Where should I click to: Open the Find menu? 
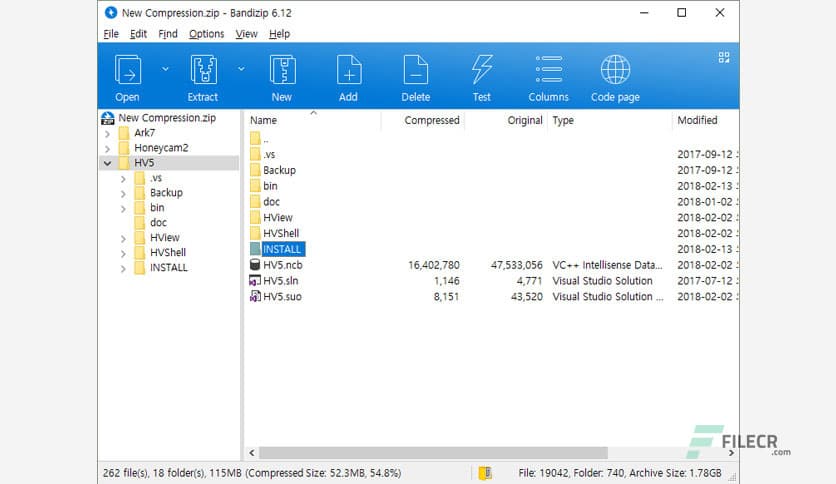pos(168,34)
